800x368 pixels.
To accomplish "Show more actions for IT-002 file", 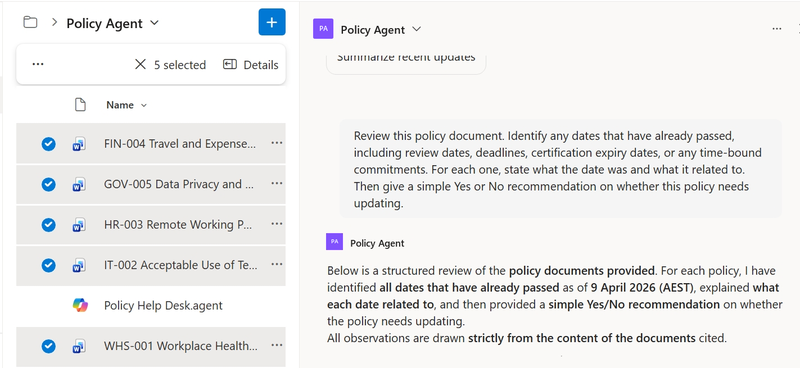I will (277, 264).
